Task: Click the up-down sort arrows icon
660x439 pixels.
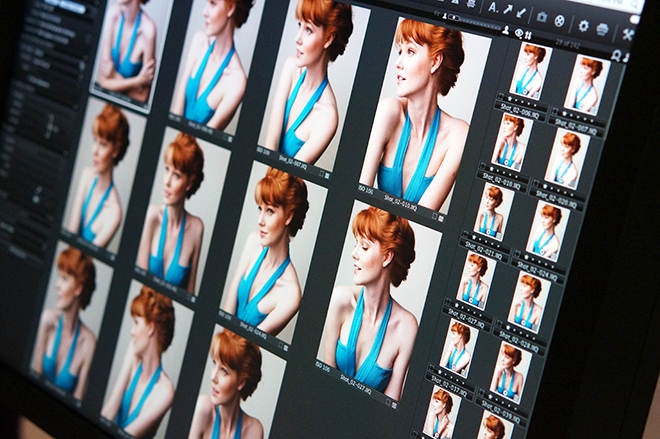Action: point(528,35)
